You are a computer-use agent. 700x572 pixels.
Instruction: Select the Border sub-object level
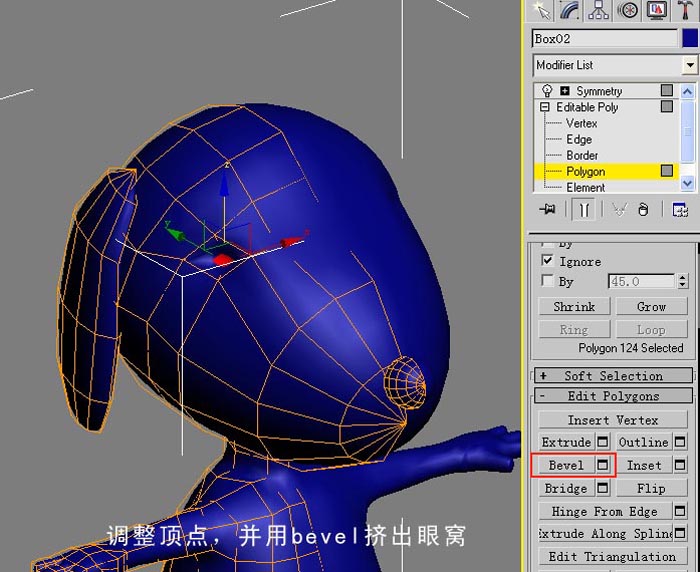click(582, 155)
